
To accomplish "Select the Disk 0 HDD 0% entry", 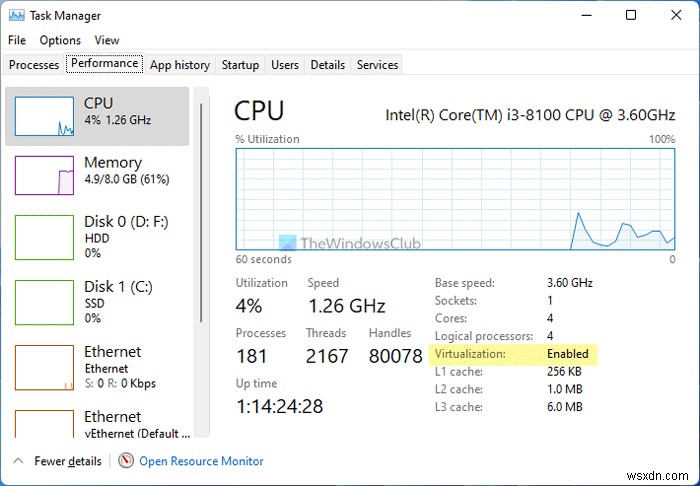I will [97, 237].
